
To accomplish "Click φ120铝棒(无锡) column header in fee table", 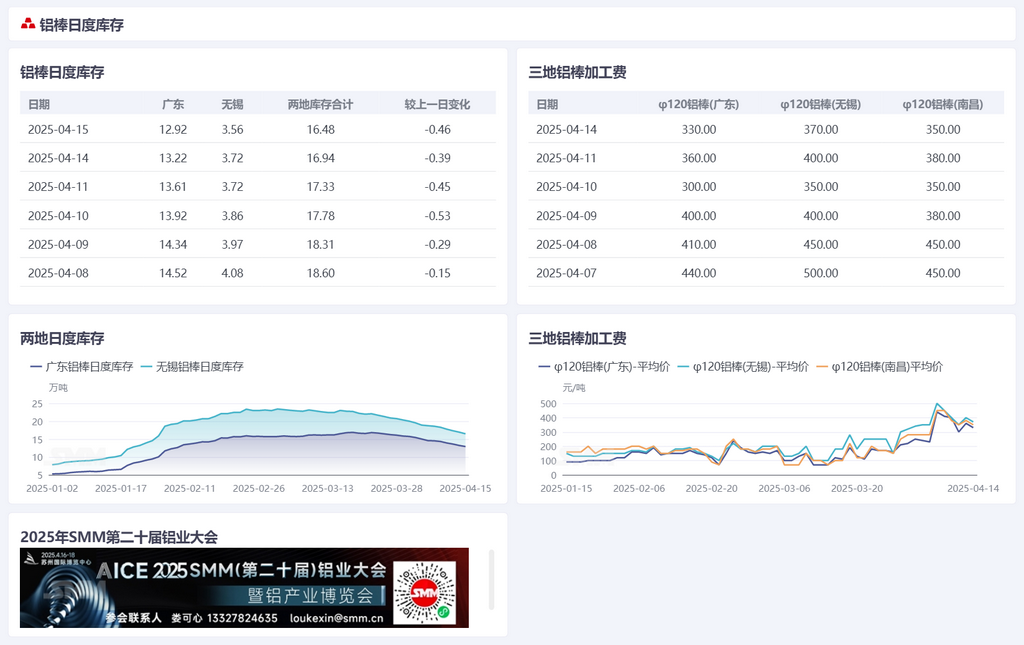I will 820,104.
